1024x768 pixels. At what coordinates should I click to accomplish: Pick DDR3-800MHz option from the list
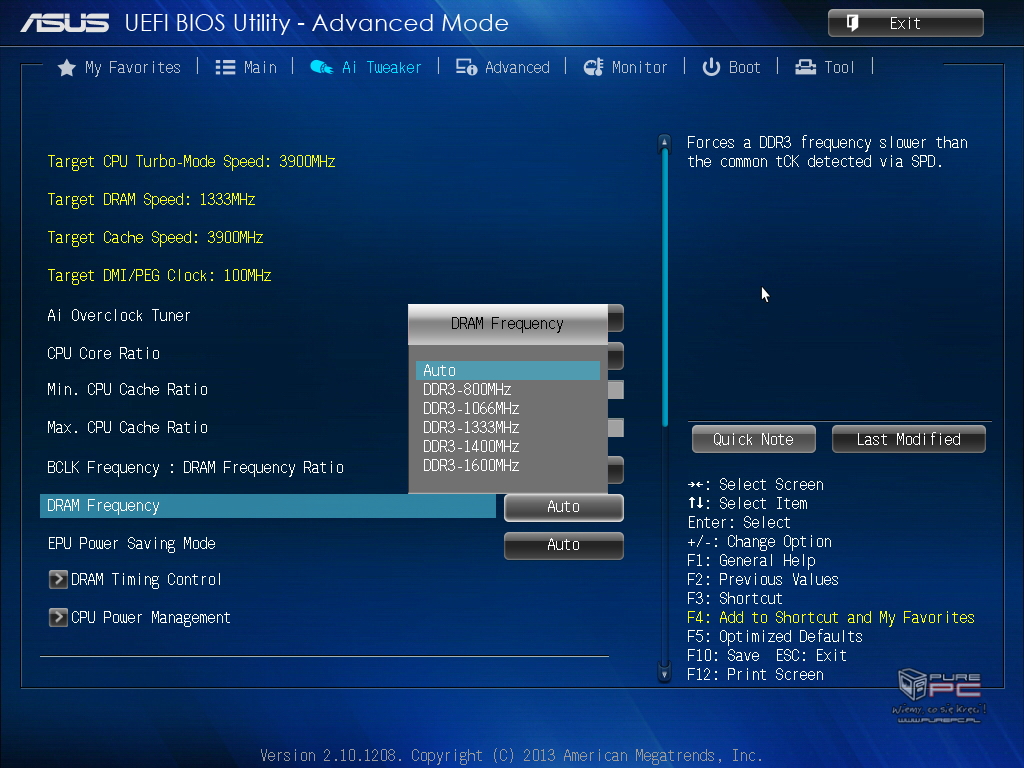pos(467,389)
